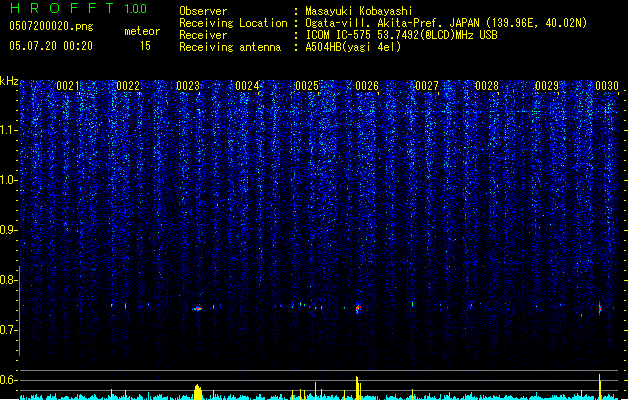The width and height of the screenshot is (629, 400).
Task: Click the time marker 0027
Action: coord(427,86)
